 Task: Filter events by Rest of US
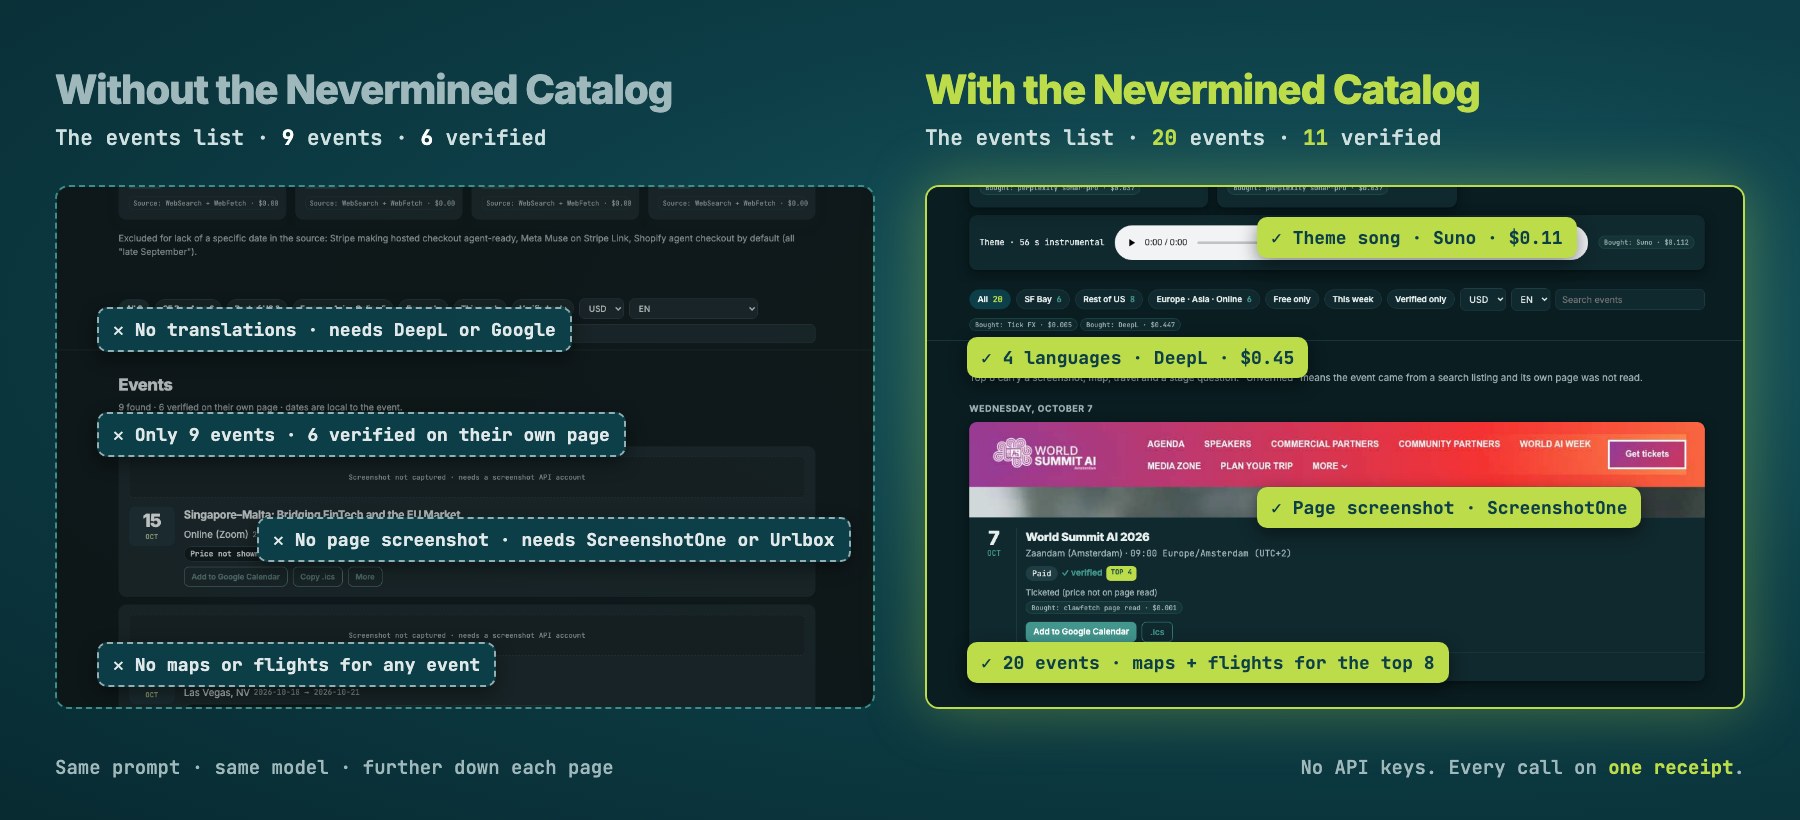(1109, 299)
